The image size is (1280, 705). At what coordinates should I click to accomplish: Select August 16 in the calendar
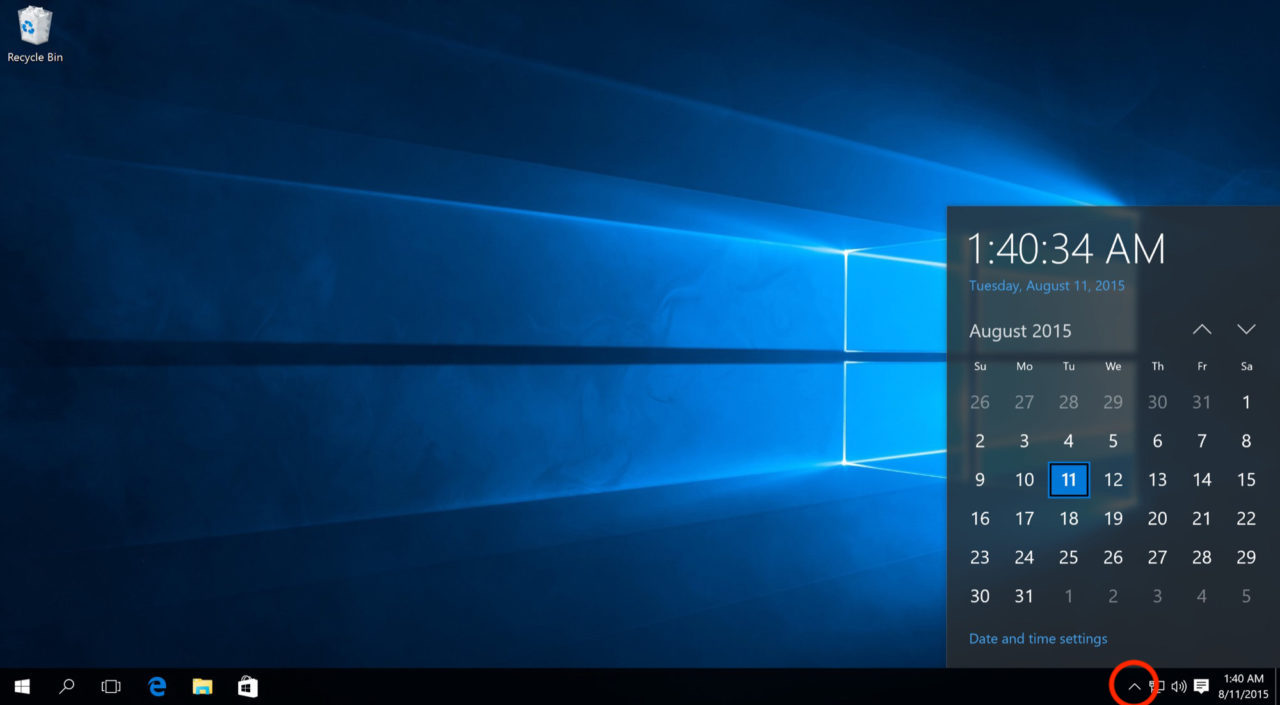coord(980,519)
